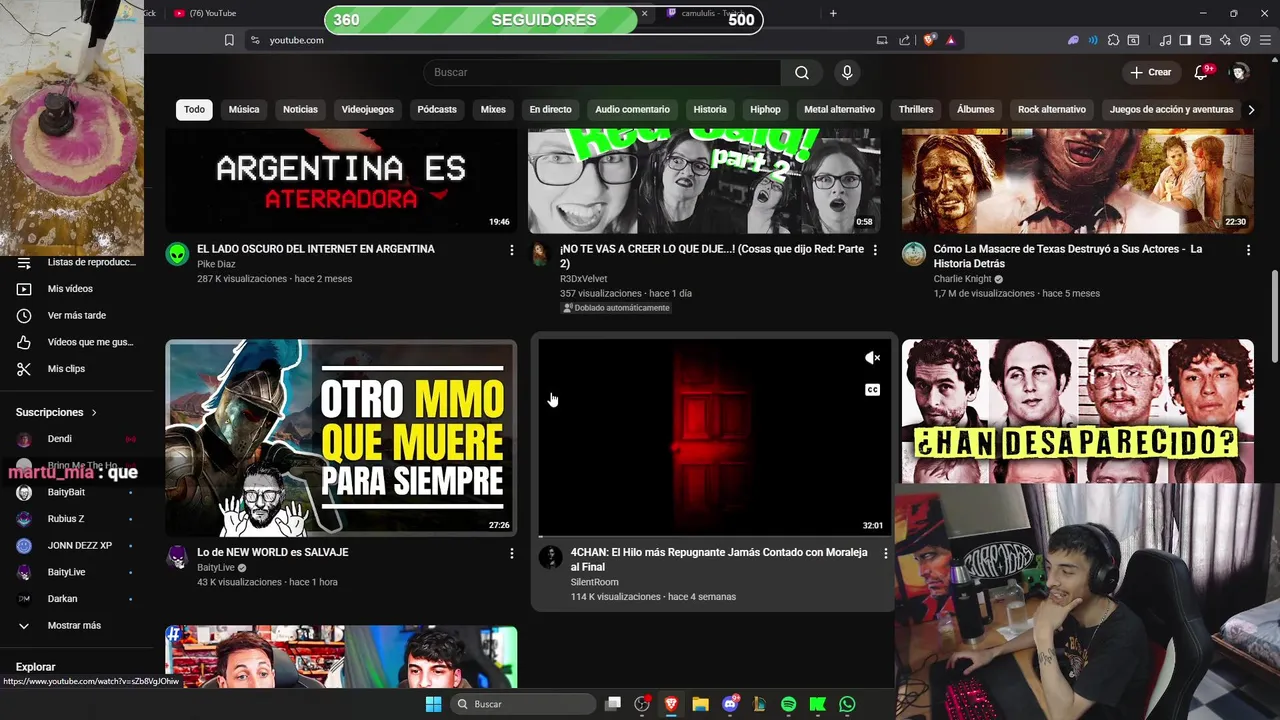Select the Todo category chip

(x=194, y=109)
